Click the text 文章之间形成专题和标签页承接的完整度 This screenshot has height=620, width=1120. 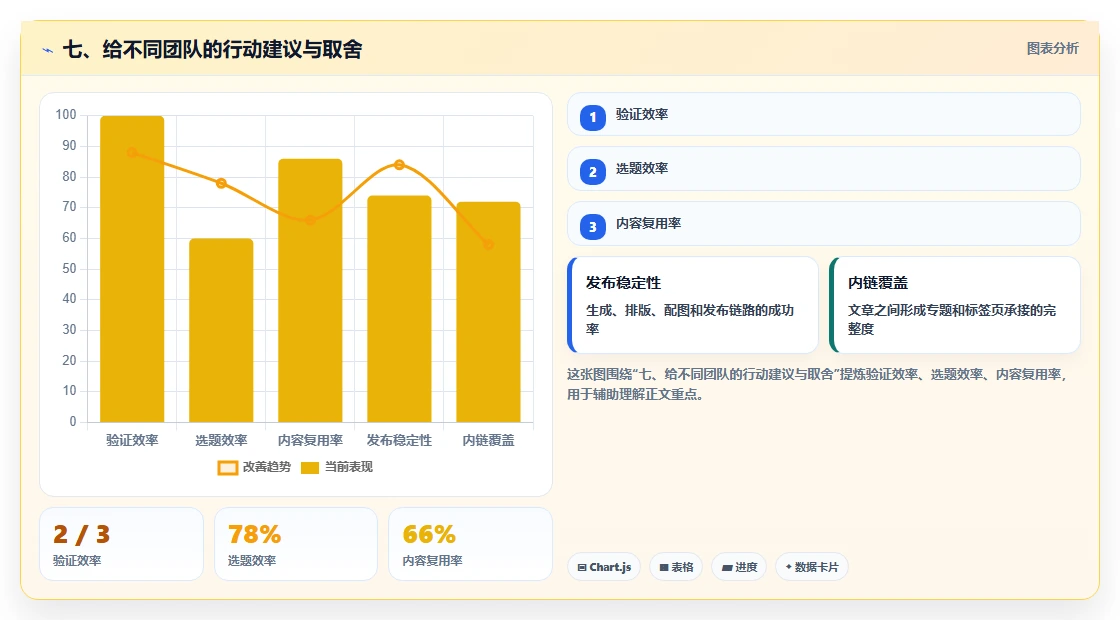coord(952,319)
